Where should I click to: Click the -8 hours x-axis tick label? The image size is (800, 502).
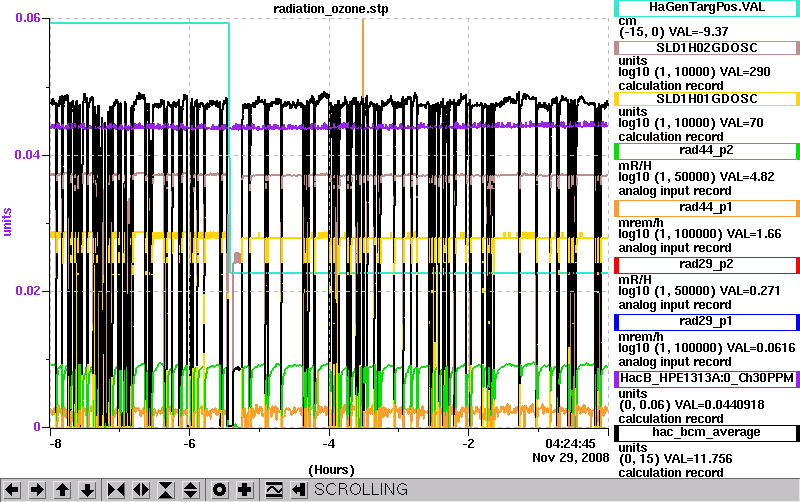(x=55, y=443)
